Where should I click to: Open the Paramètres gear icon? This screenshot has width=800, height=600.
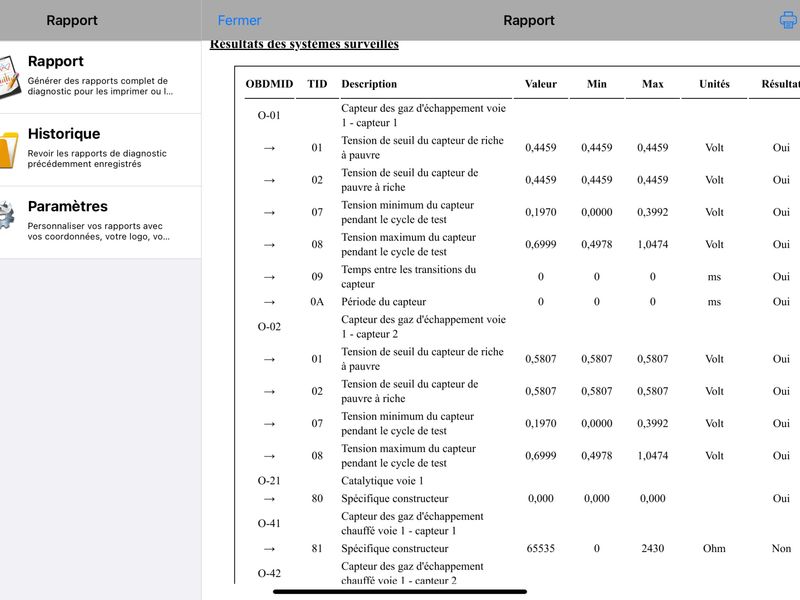coord(7,215)
